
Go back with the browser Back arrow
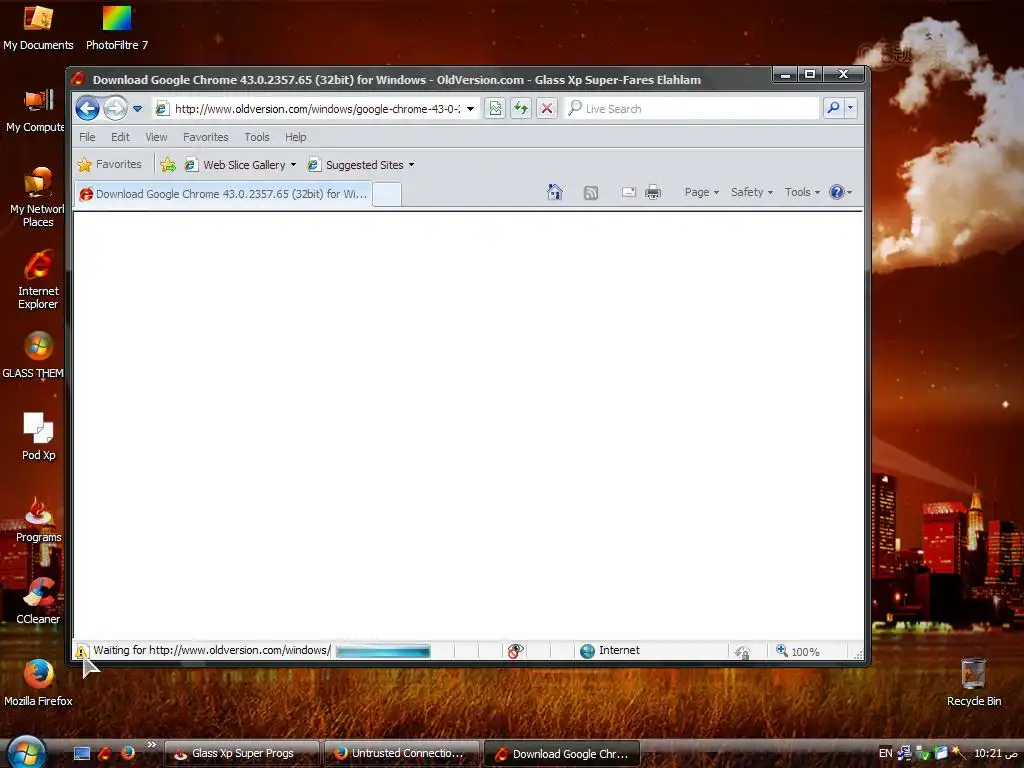coord(88,108)
